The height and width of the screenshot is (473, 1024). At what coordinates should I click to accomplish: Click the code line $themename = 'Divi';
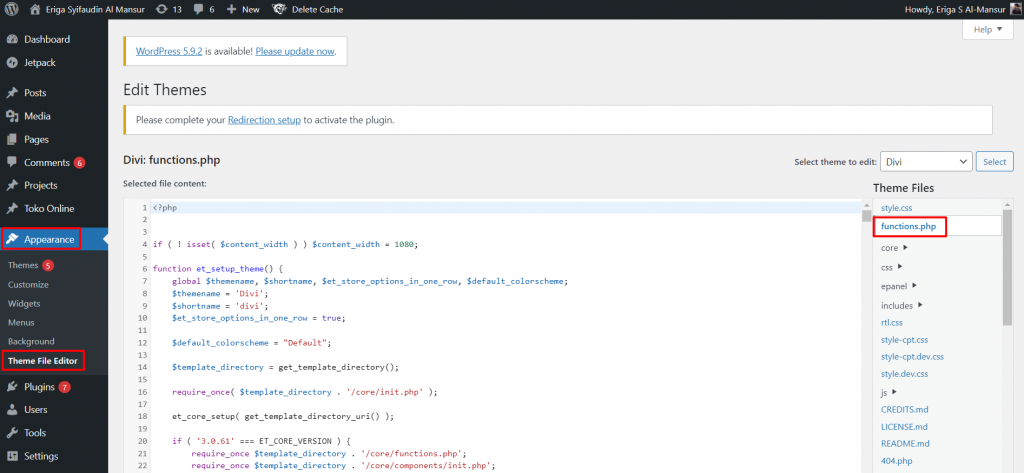pos(220,294)
